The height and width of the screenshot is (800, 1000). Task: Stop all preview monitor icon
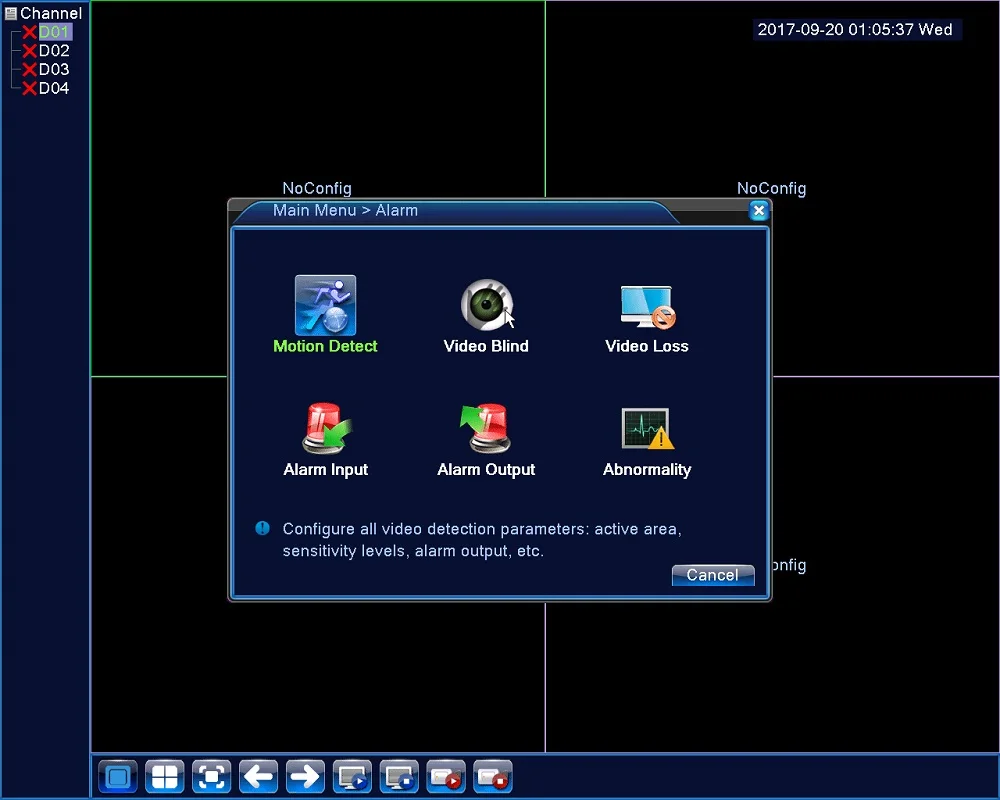[399, 776]
